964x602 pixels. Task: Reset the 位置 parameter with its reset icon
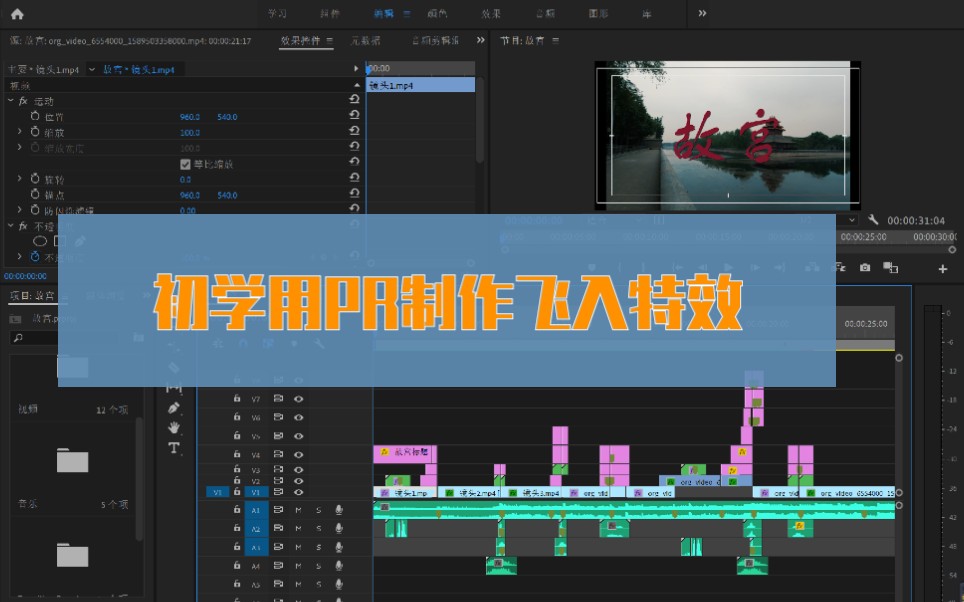tap(355, 116)
